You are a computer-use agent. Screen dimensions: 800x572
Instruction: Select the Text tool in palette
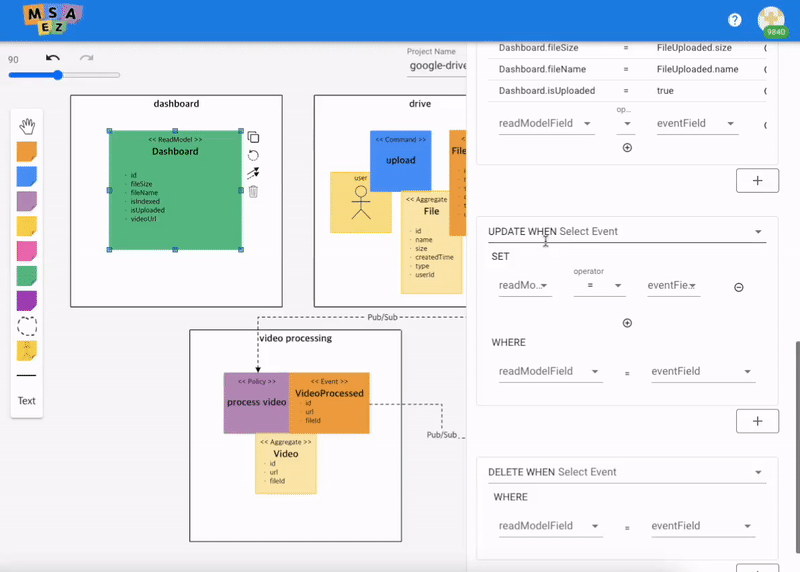point(27,401)
